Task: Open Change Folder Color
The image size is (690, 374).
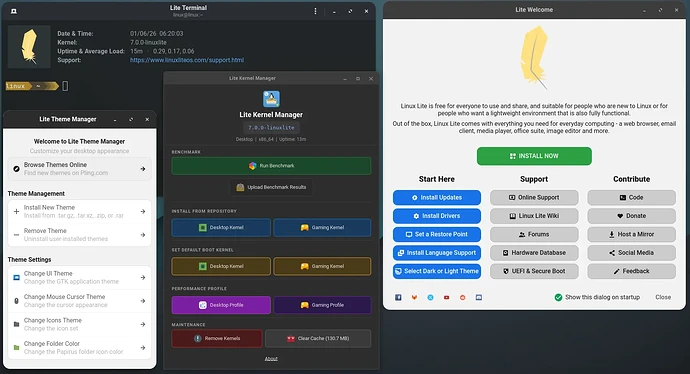Action: [80, 348]
